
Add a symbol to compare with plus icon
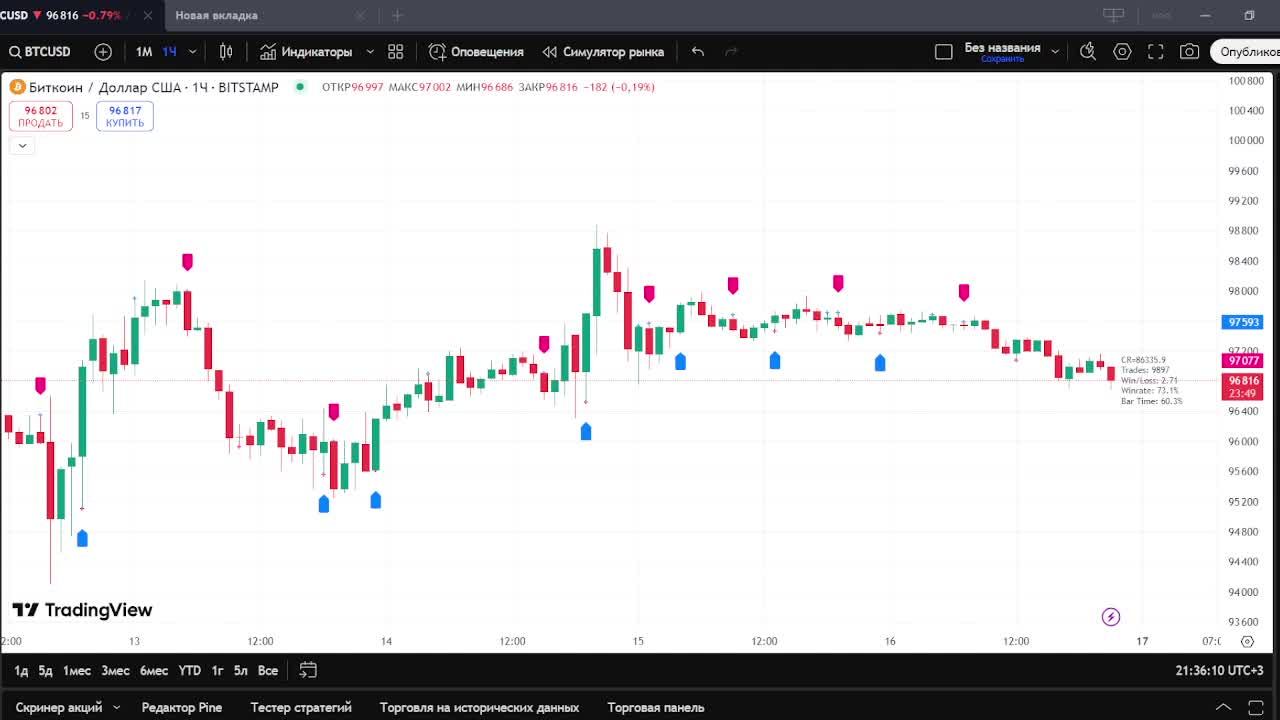[103, 52]
